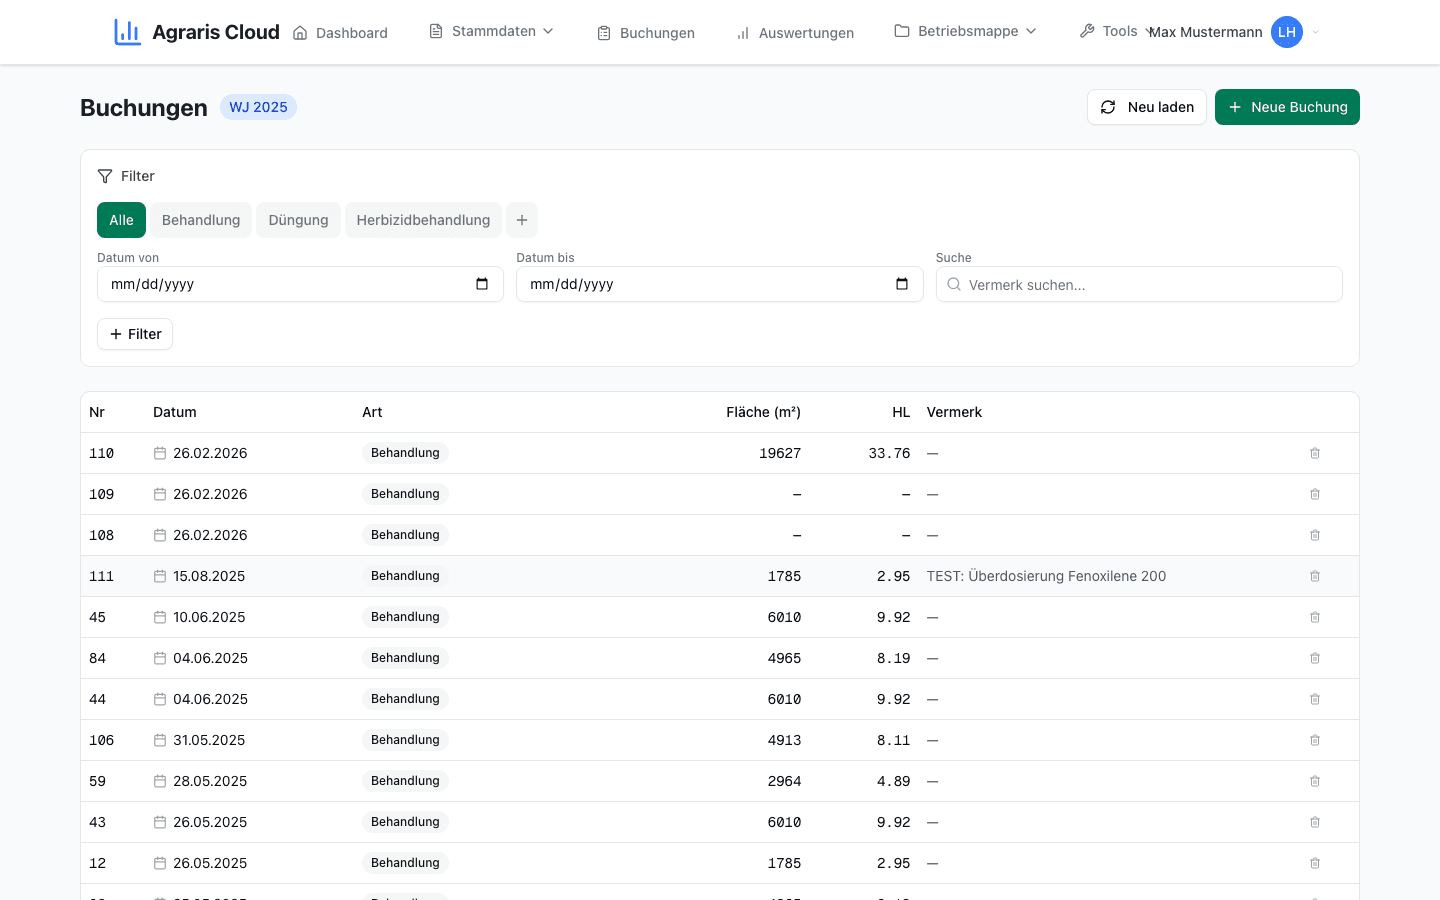This screenshot has height=900, width=1440.
Task: Create a Neue Buchung
Action: 1287,107
